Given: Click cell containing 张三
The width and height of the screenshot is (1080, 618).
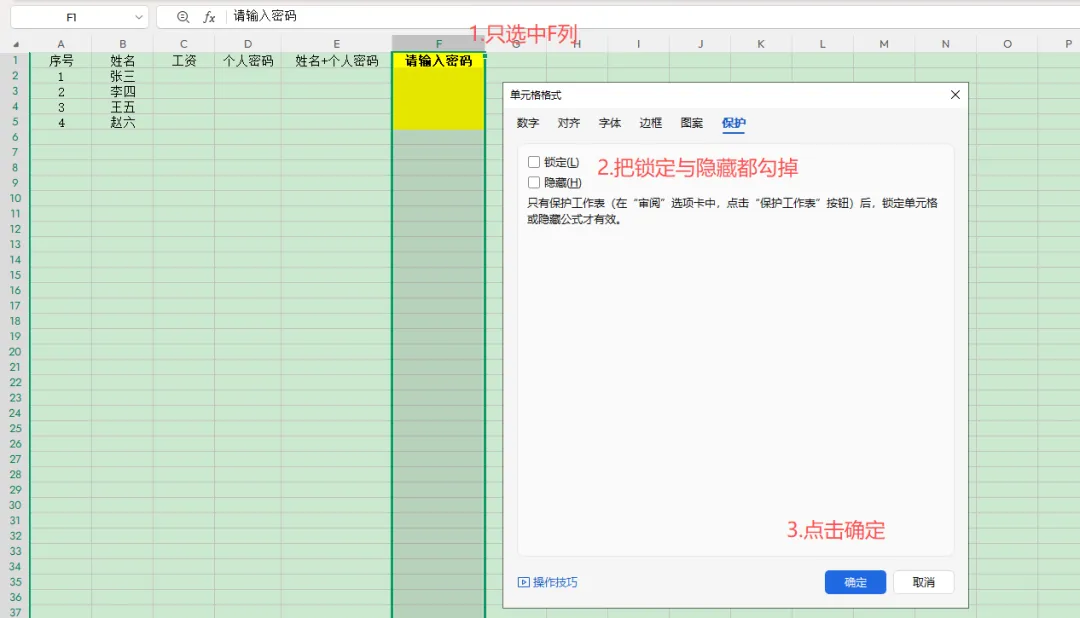Looking at the screenshot, I should point(122,76).
